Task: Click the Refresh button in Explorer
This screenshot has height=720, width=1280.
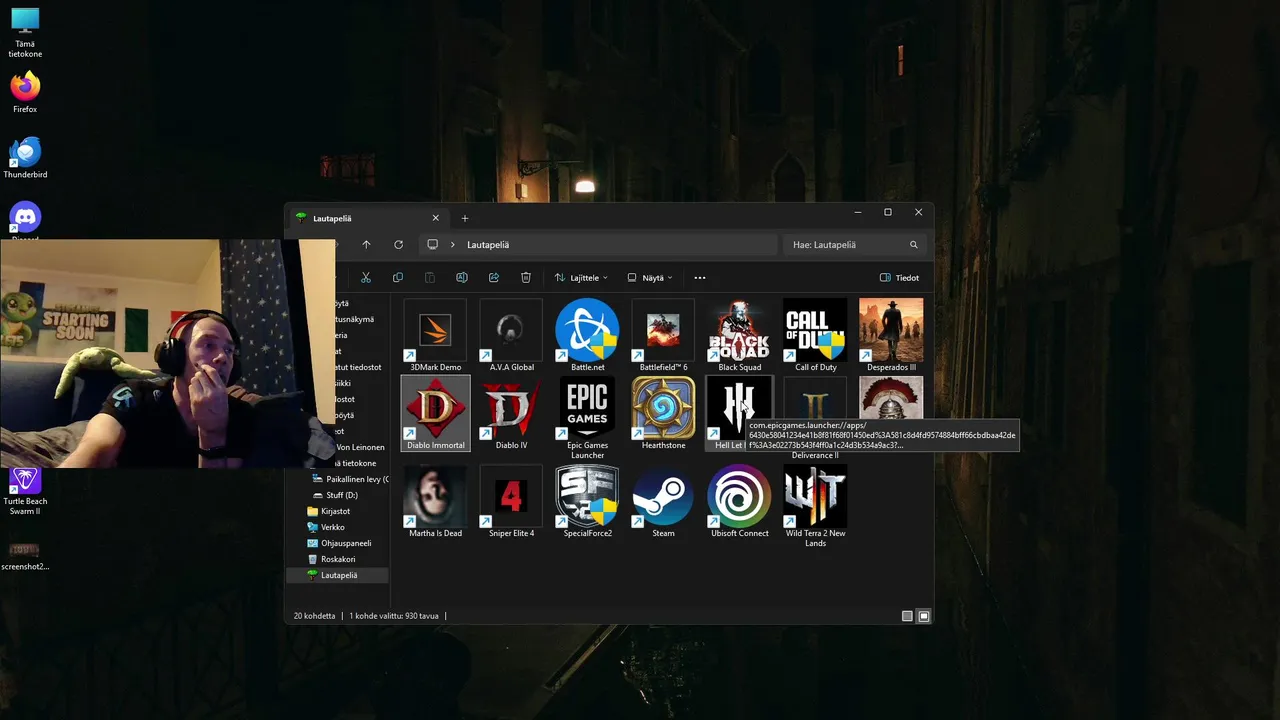Action: [398, 244]
